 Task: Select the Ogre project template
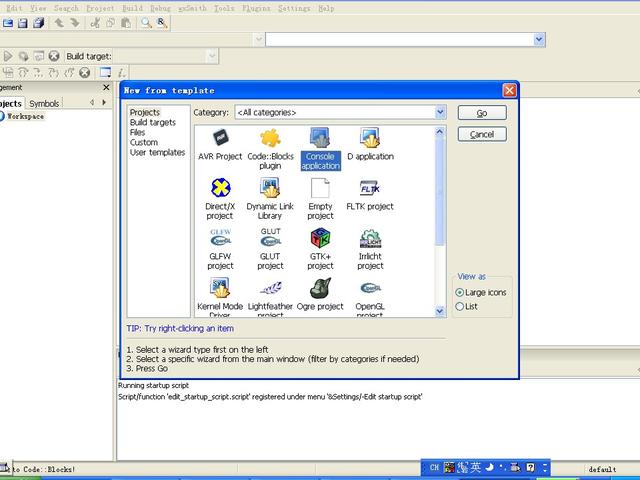320,294
